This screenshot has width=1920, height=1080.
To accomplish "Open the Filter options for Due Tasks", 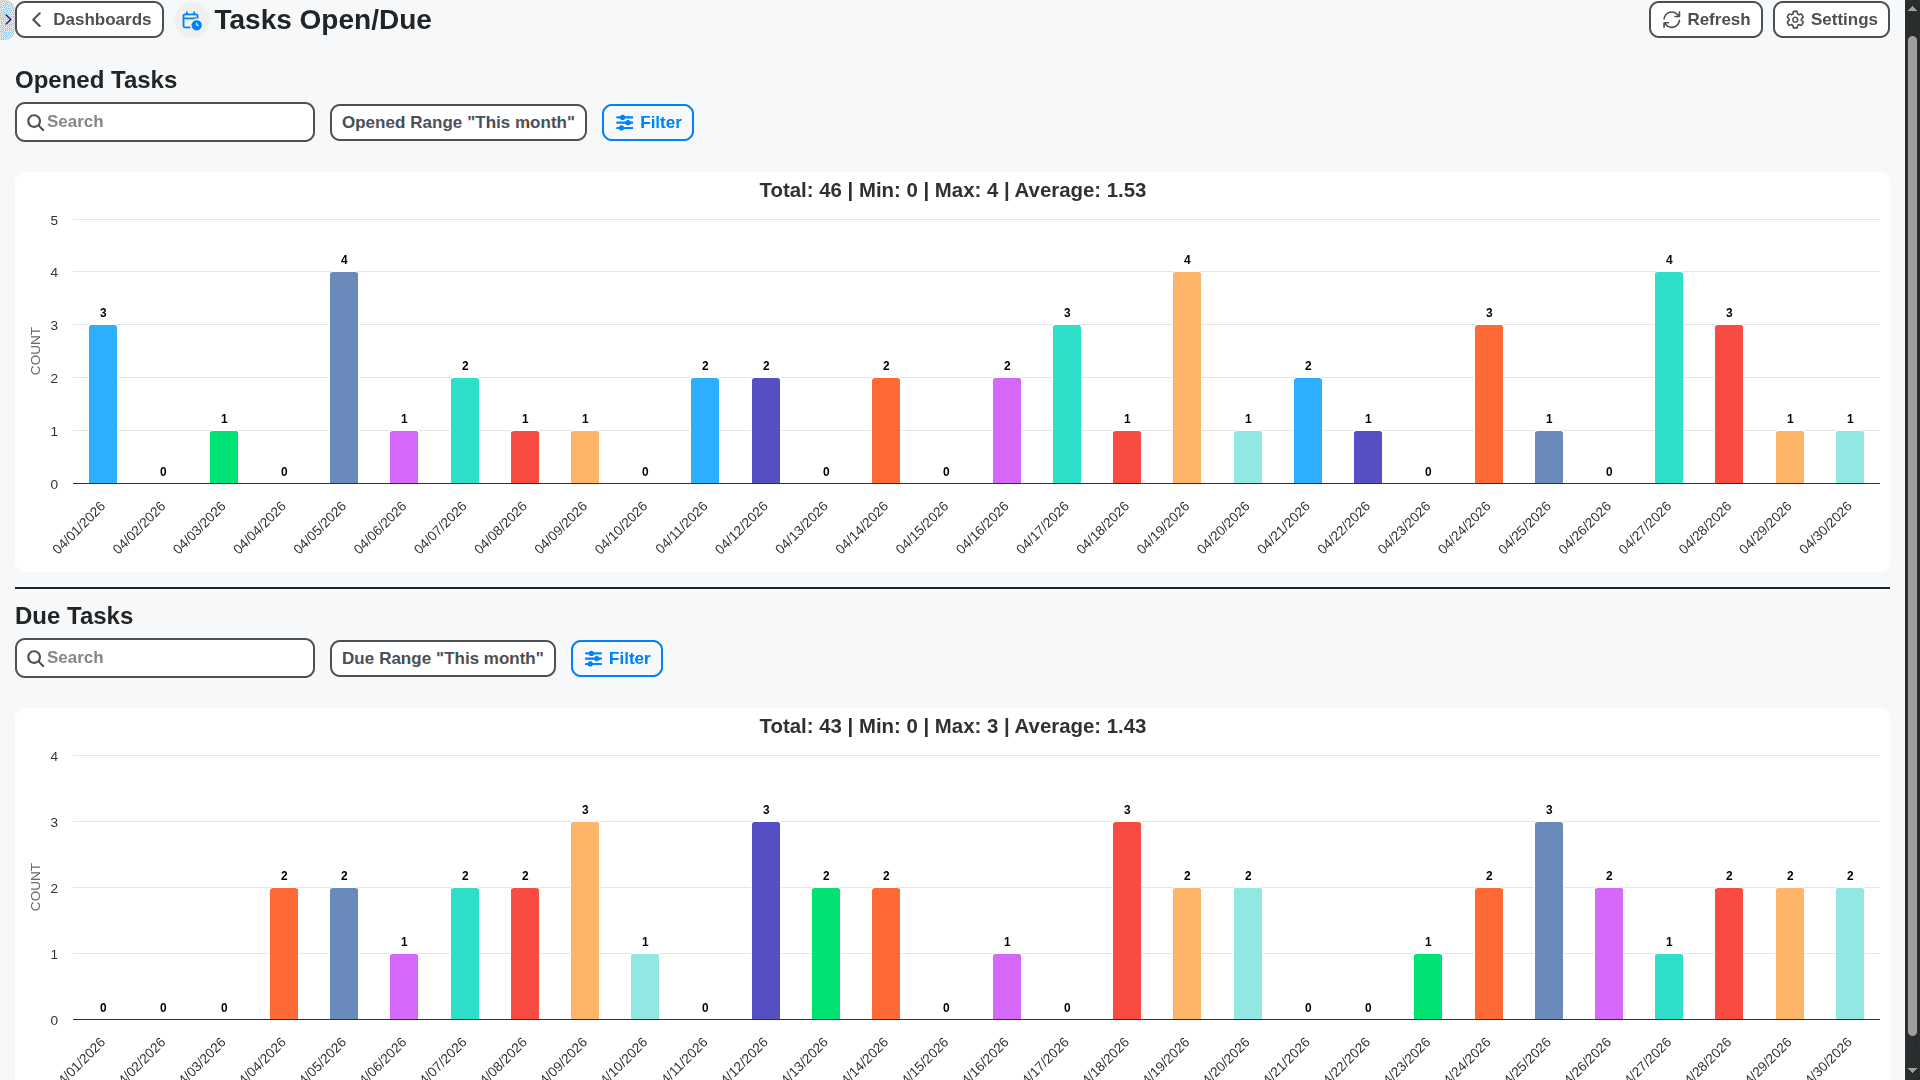I will [x=616, y=658].
